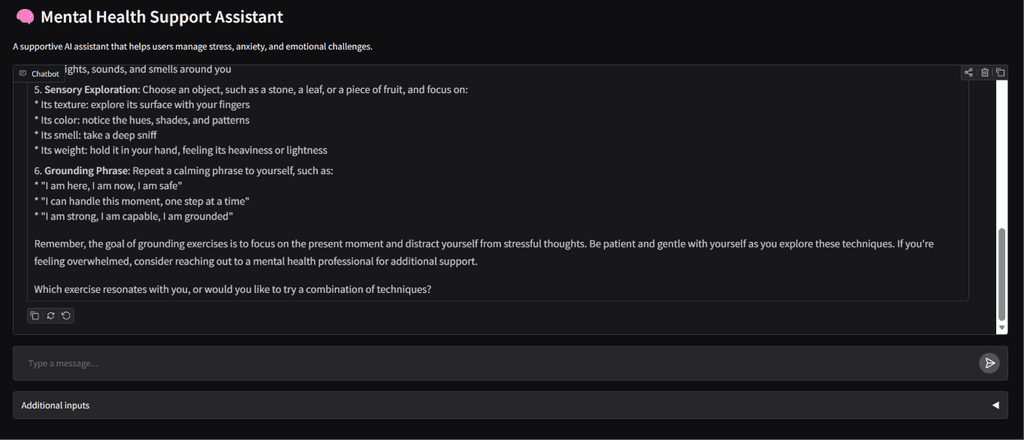Share the conversation via share icon

tap(968, 72)
